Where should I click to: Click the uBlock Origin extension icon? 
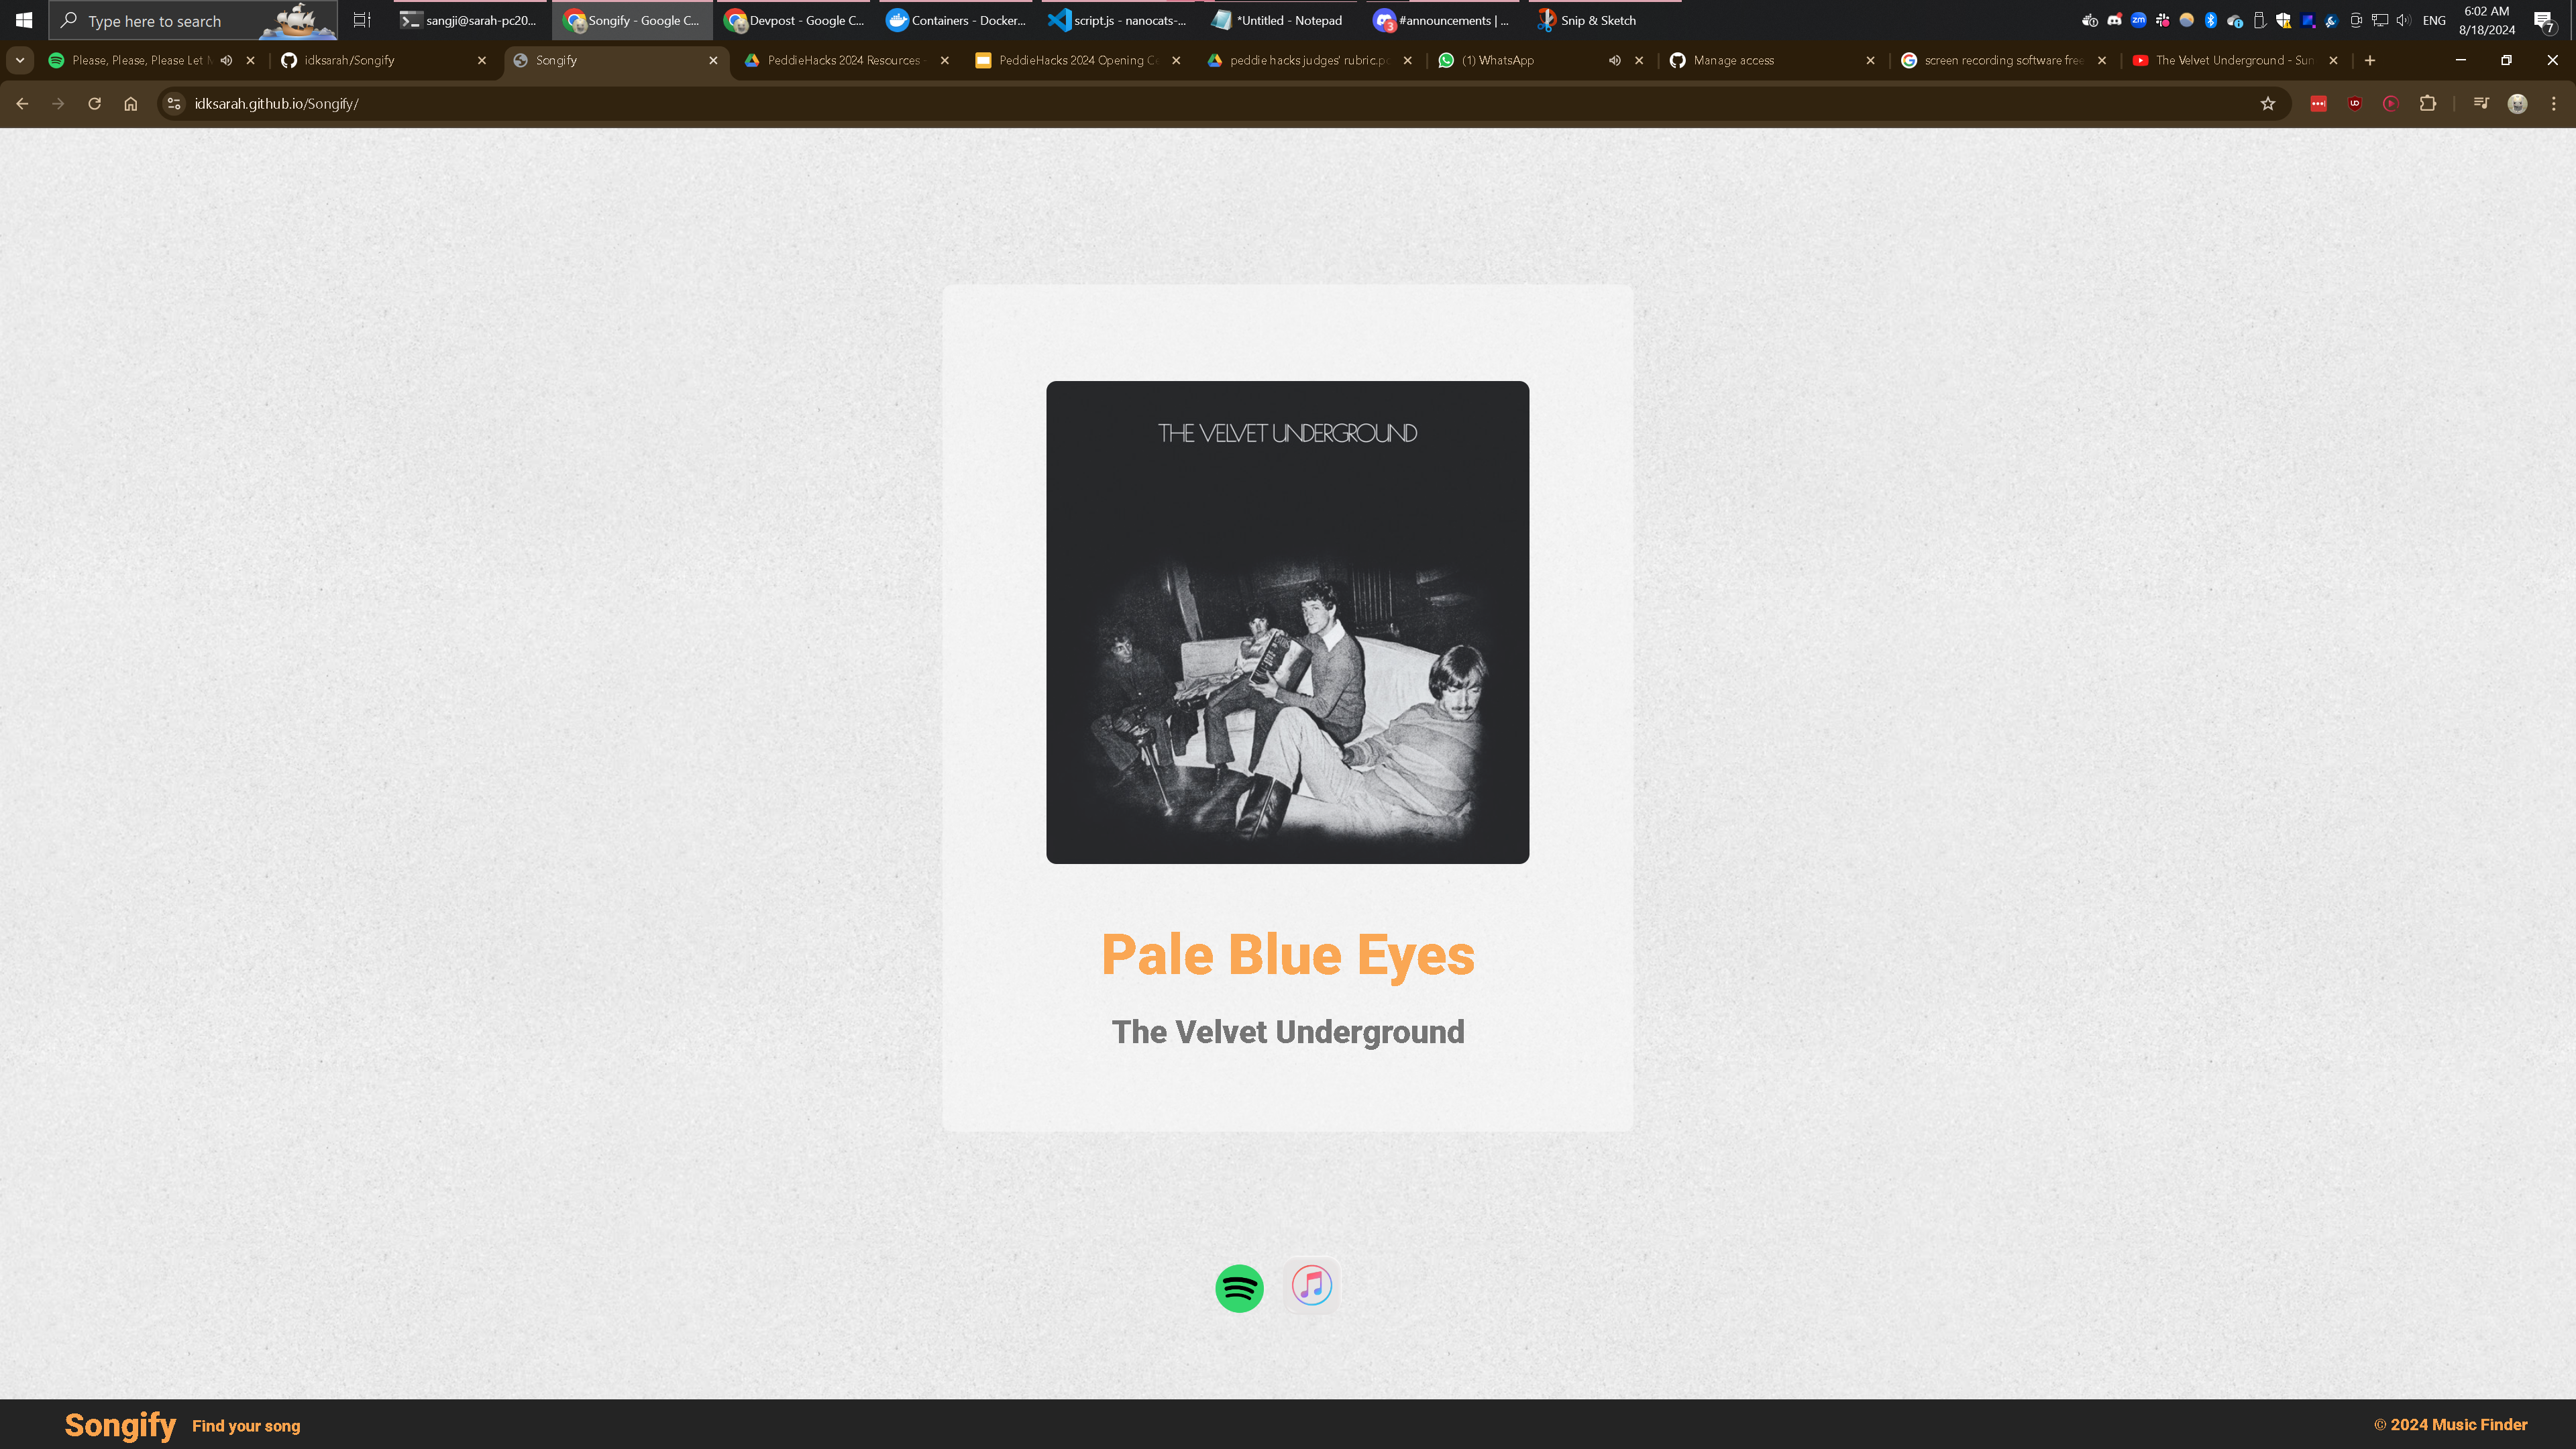point(2354,104)
